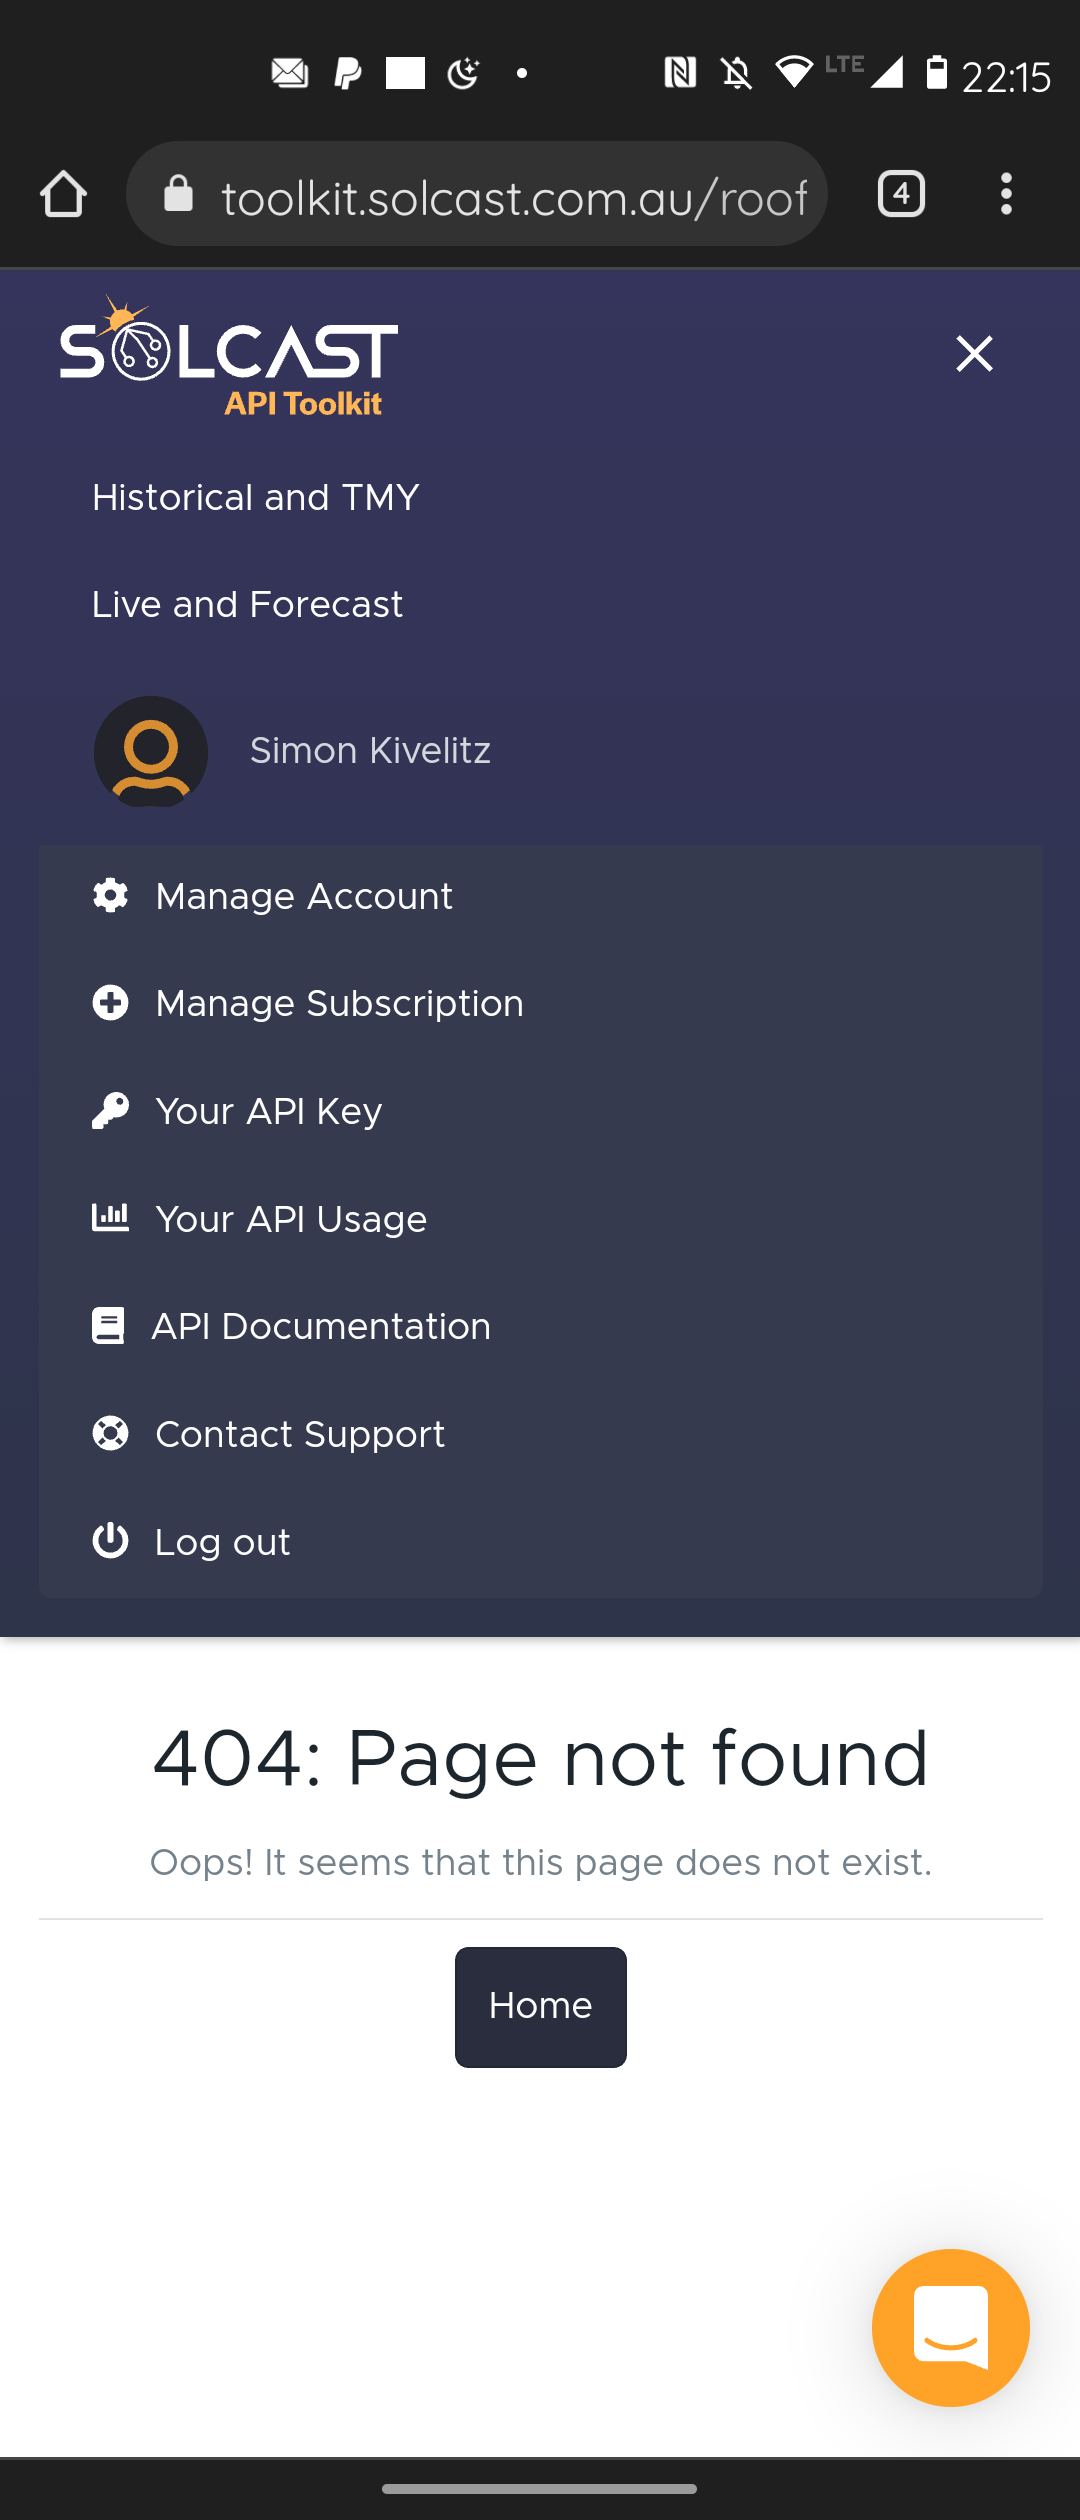Click the API Documentation book icon
The width and height of the screenshot is (1080, 2520).
click(108, 1326)
